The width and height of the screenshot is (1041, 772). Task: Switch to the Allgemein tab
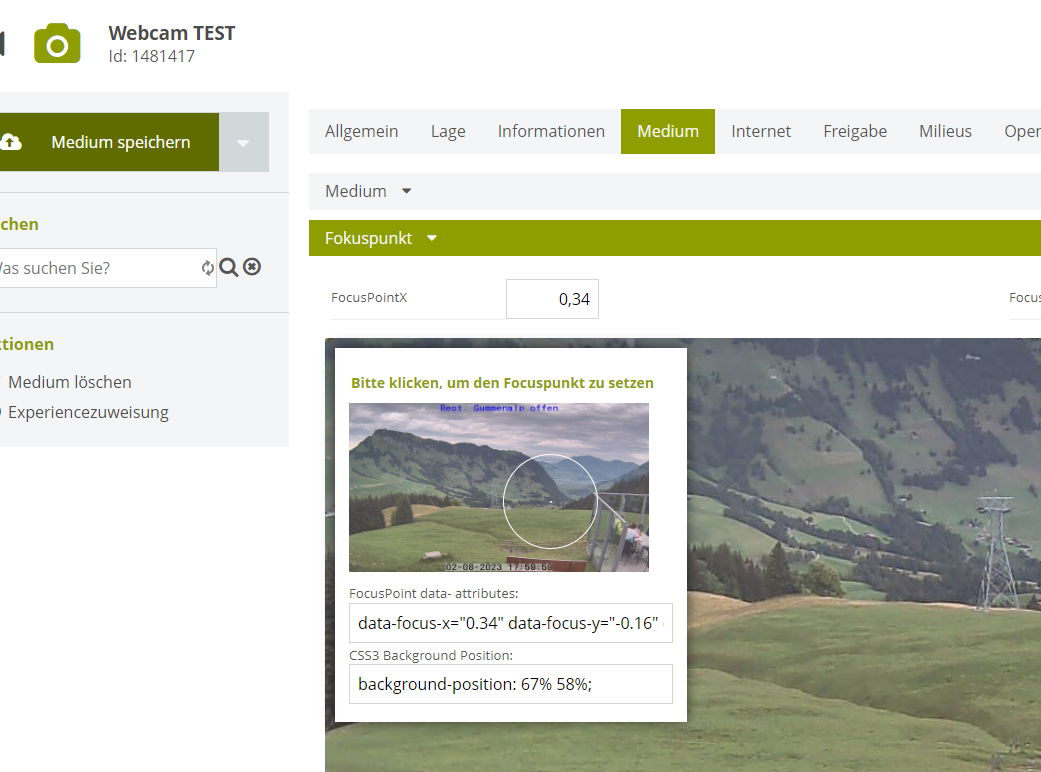[x=361, y=131]
